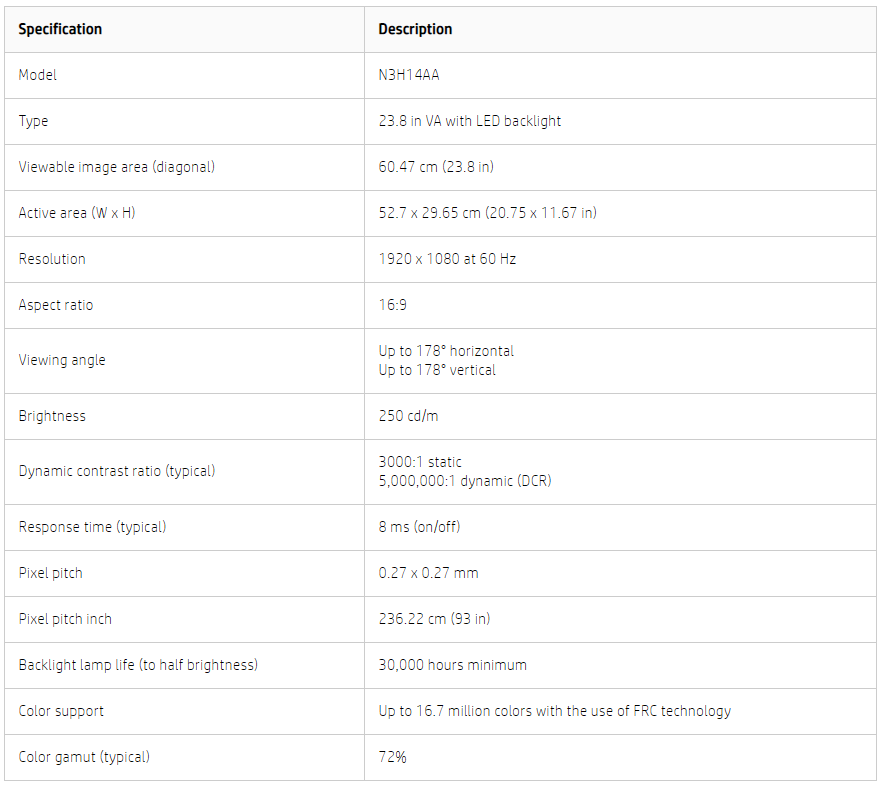Click the '30,000 hours minimum' value
The height and width of the screenshot is (789, 884).
coord(452,665)
